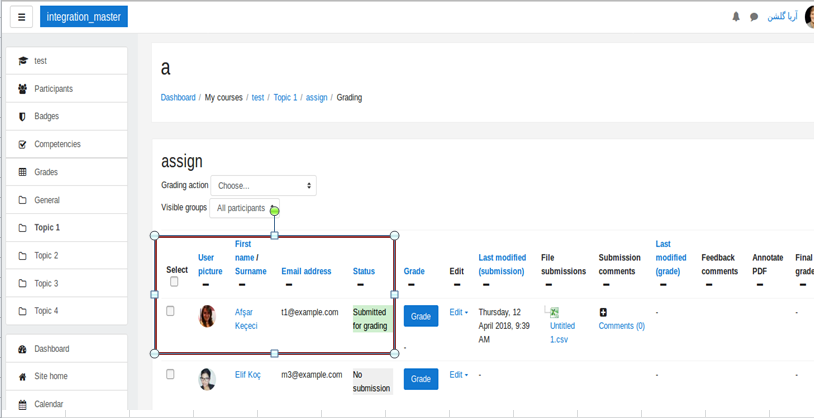Open Elif Koç profile name link
This screenshot has height=418, width=814.
pos(248,375)
